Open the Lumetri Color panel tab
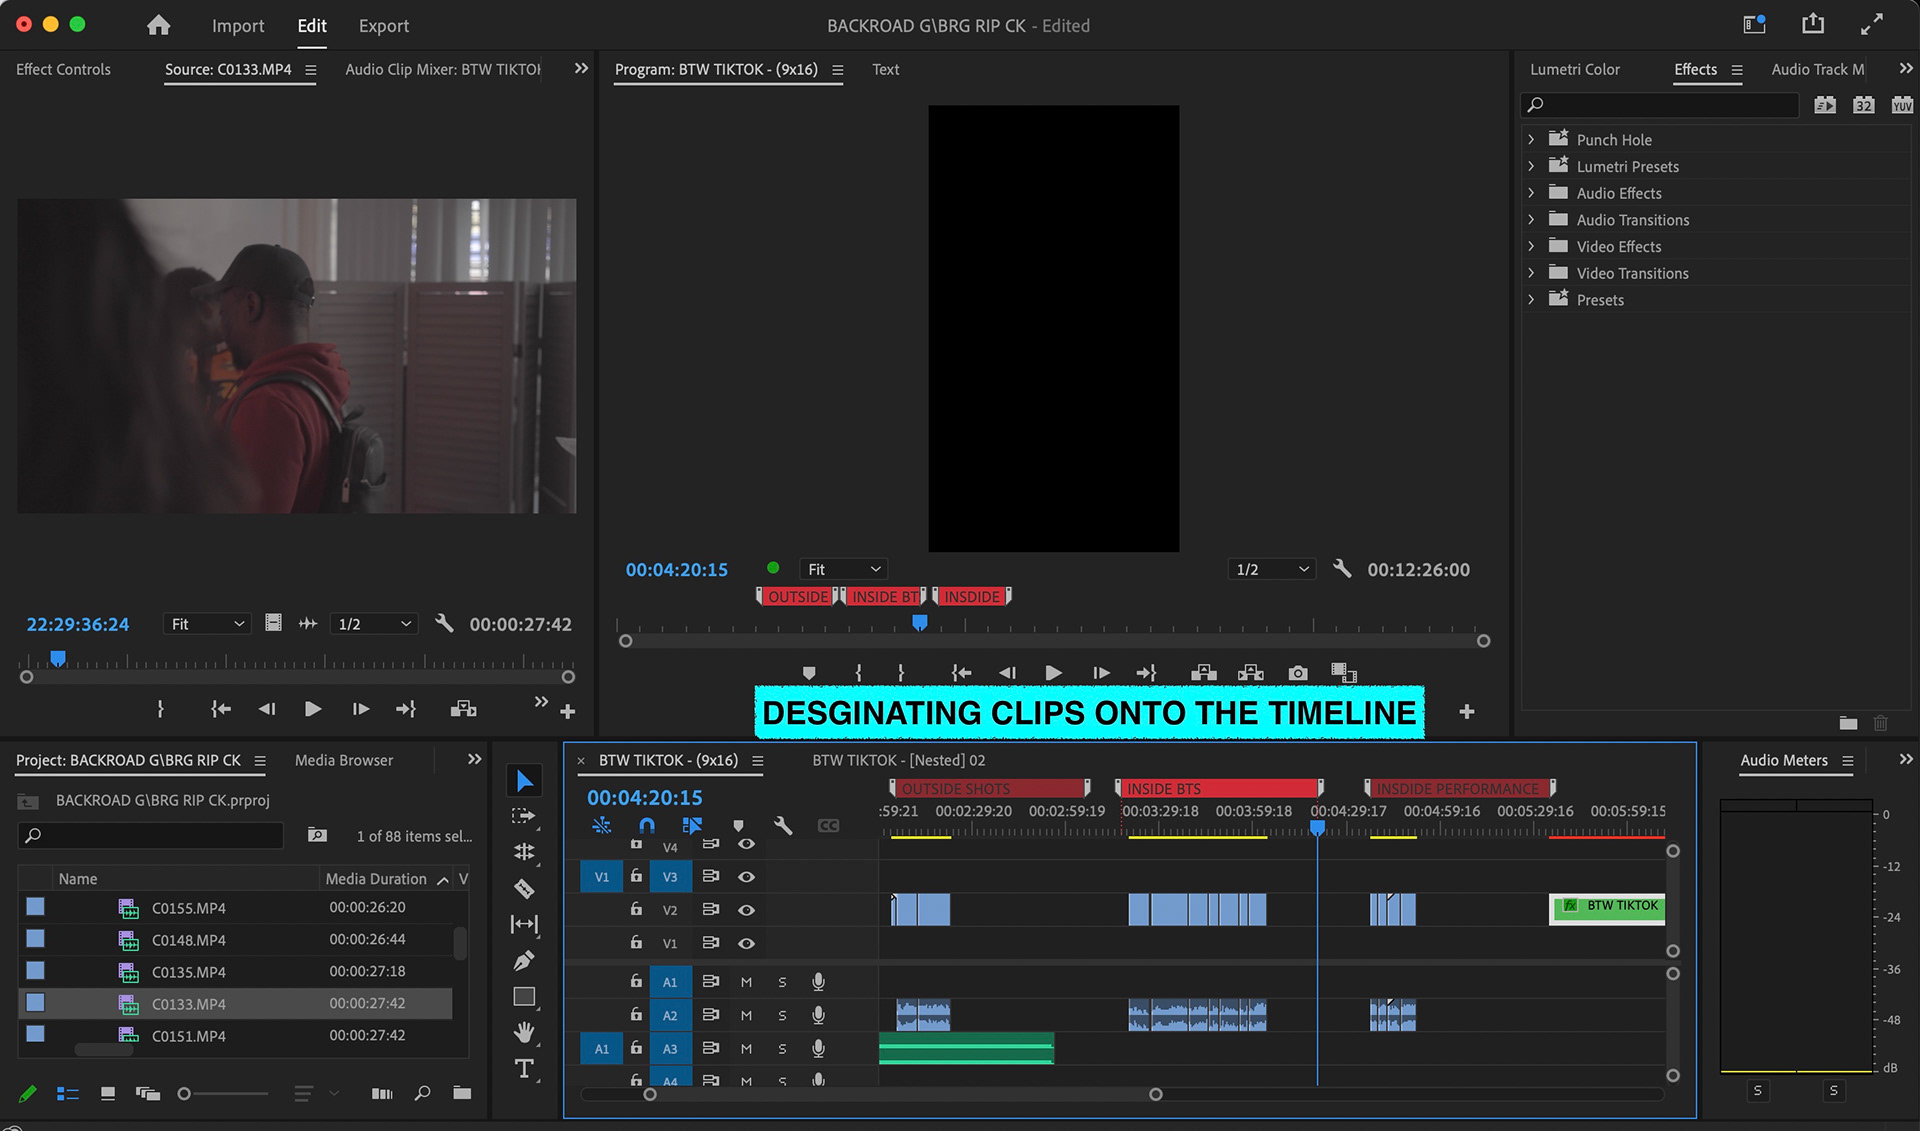Viewport: 1920px width, 1131px height. click(1574, 69)
